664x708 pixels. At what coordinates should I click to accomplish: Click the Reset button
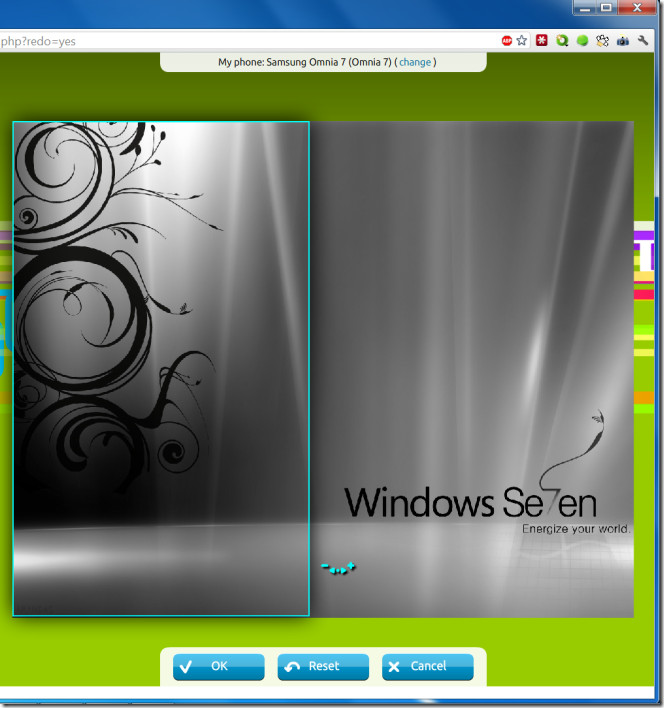(323, 666)
